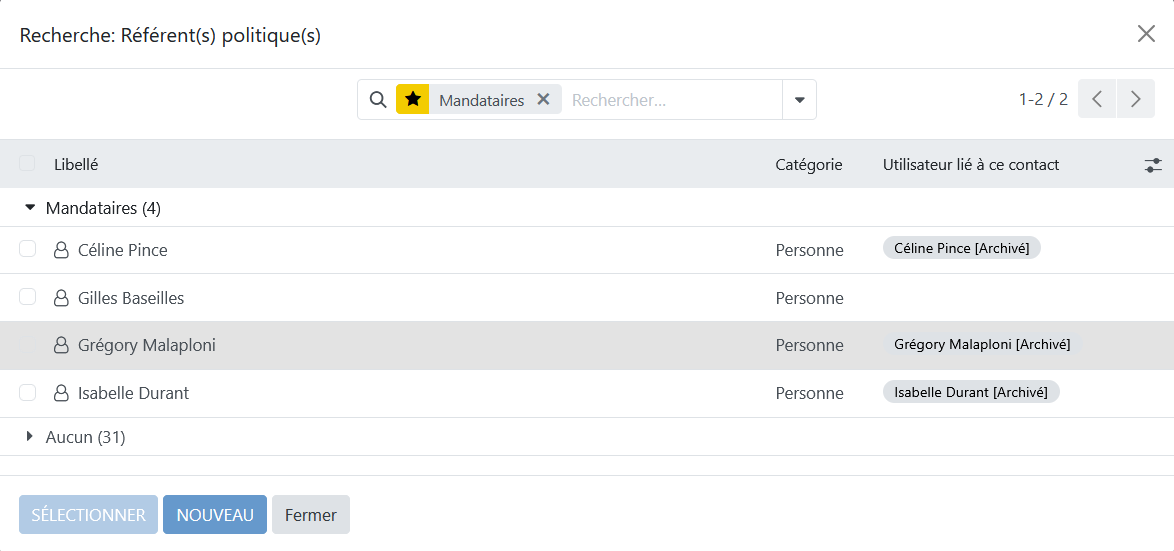1174x551 pixels.
Task: Click person icon beside Céline Pince
Action: click(x=61, y=250)
